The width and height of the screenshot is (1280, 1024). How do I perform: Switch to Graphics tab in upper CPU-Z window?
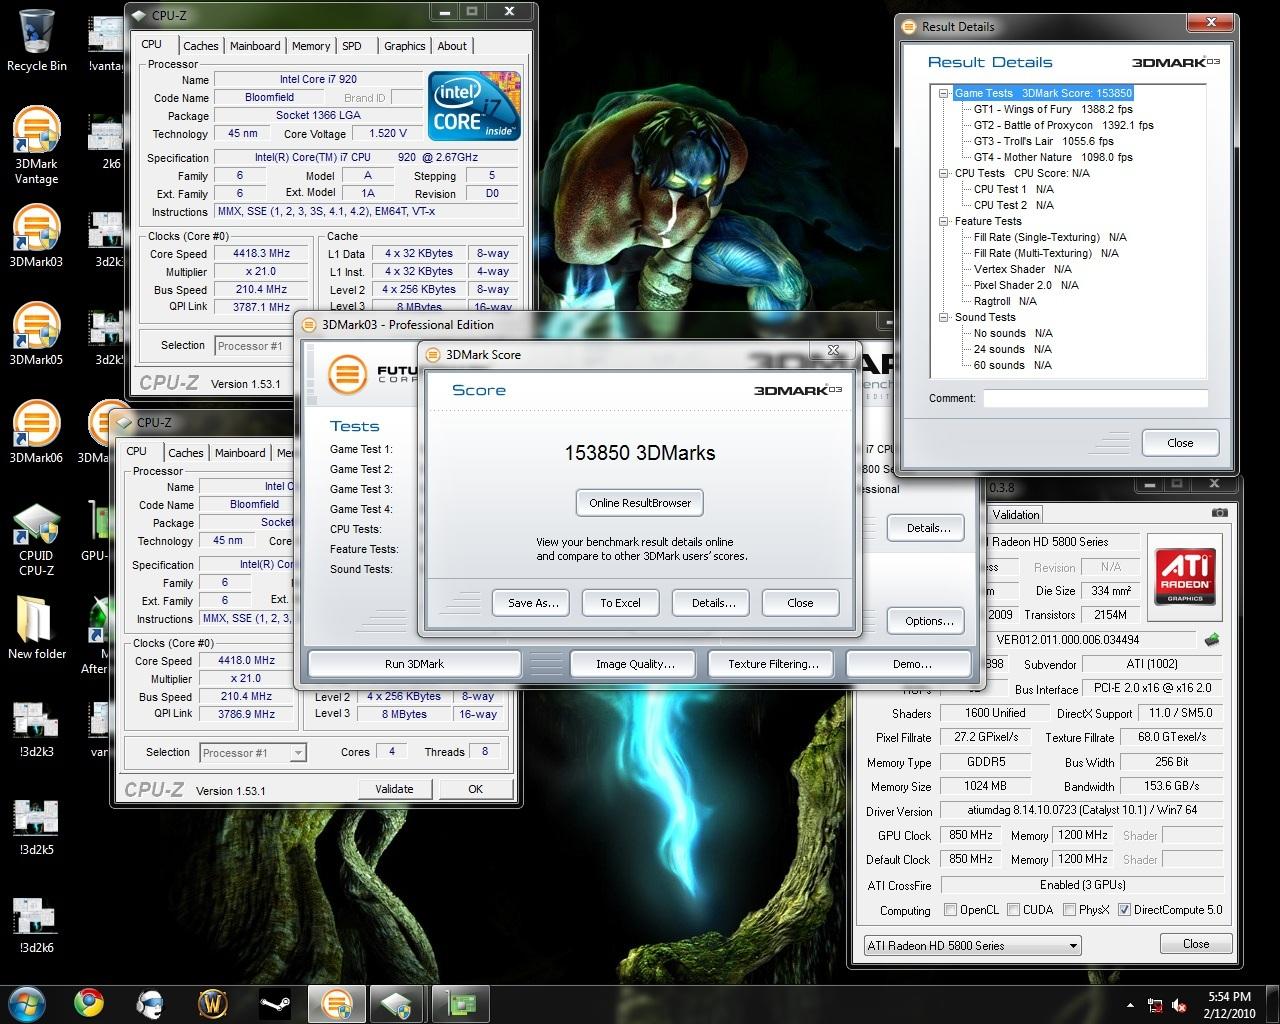(x=404, y=46)
